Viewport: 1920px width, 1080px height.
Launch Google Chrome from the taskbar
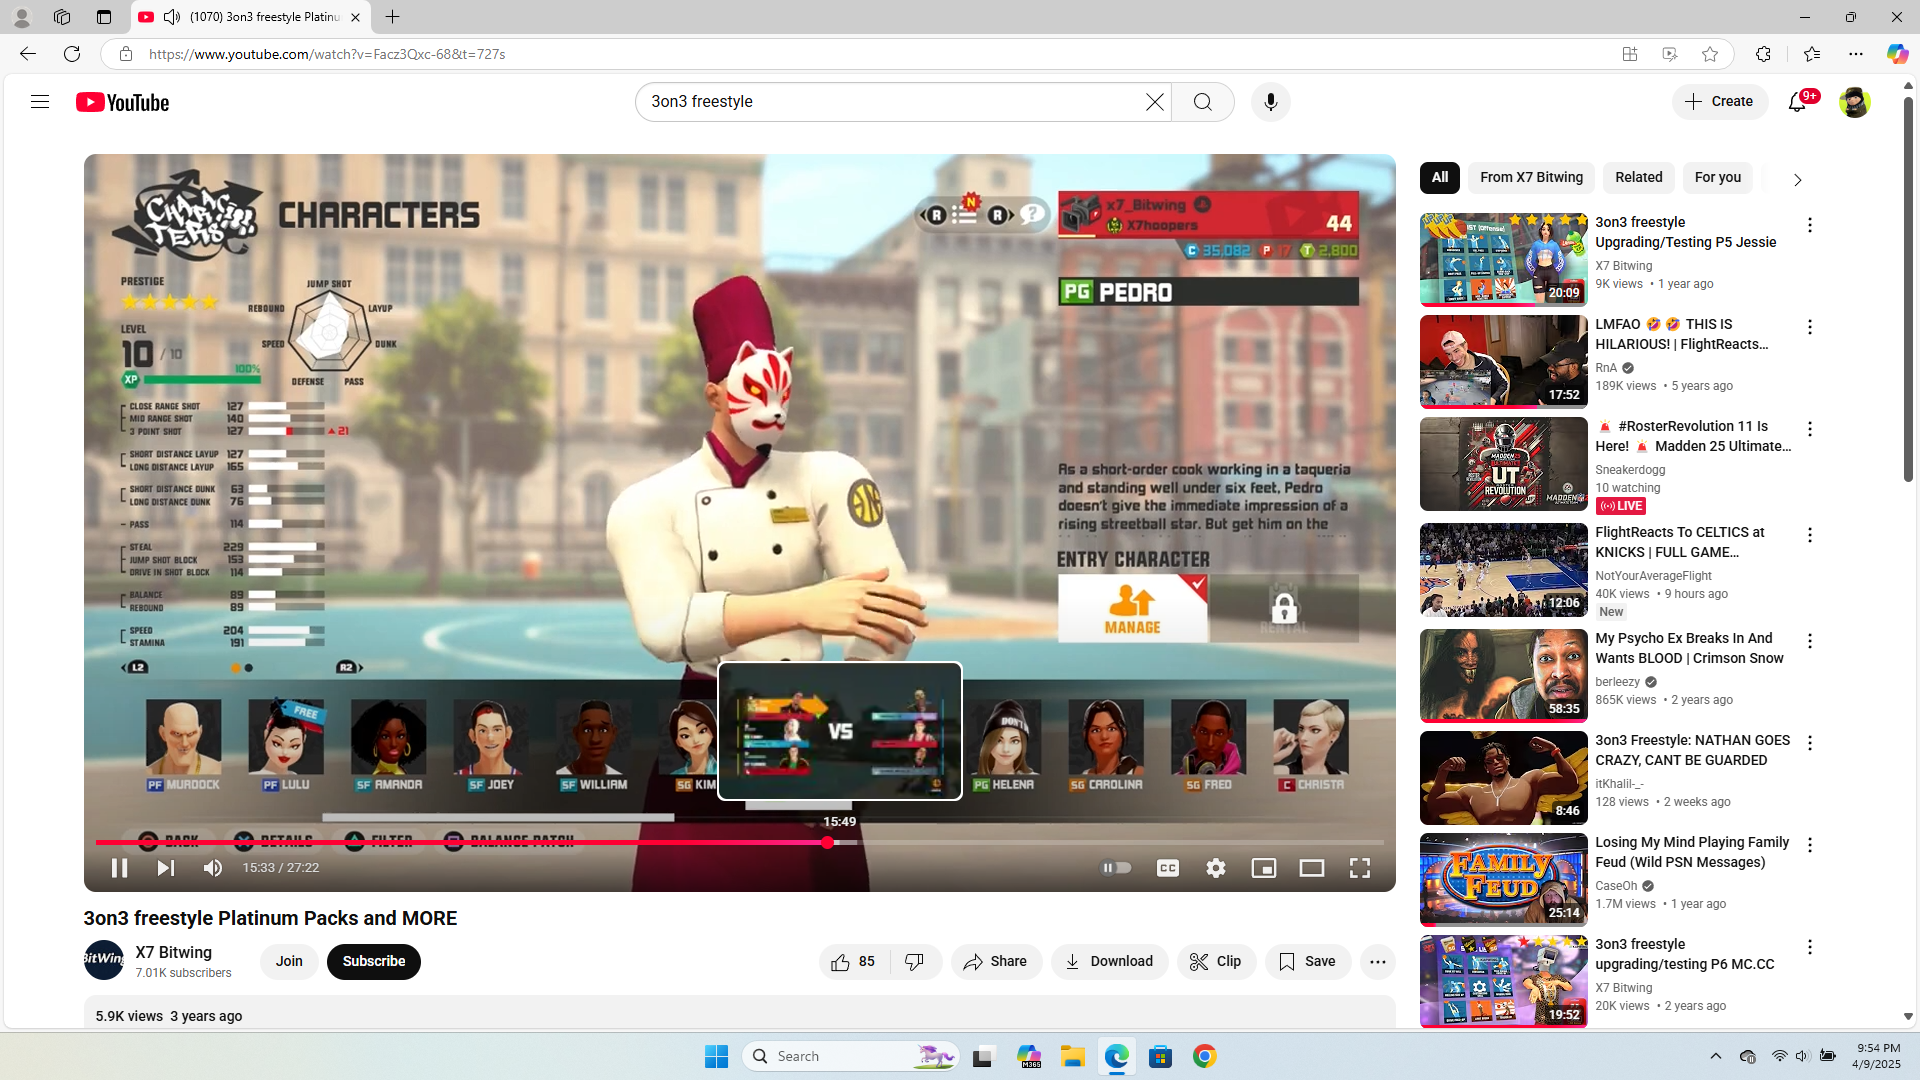(x=1205, y=1056)
